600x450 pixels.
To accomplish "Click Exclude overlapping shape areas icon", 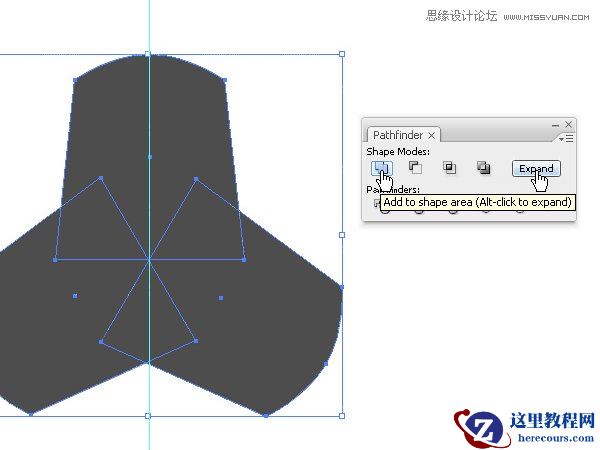I will pyautogui.click(x=484, y=168).
